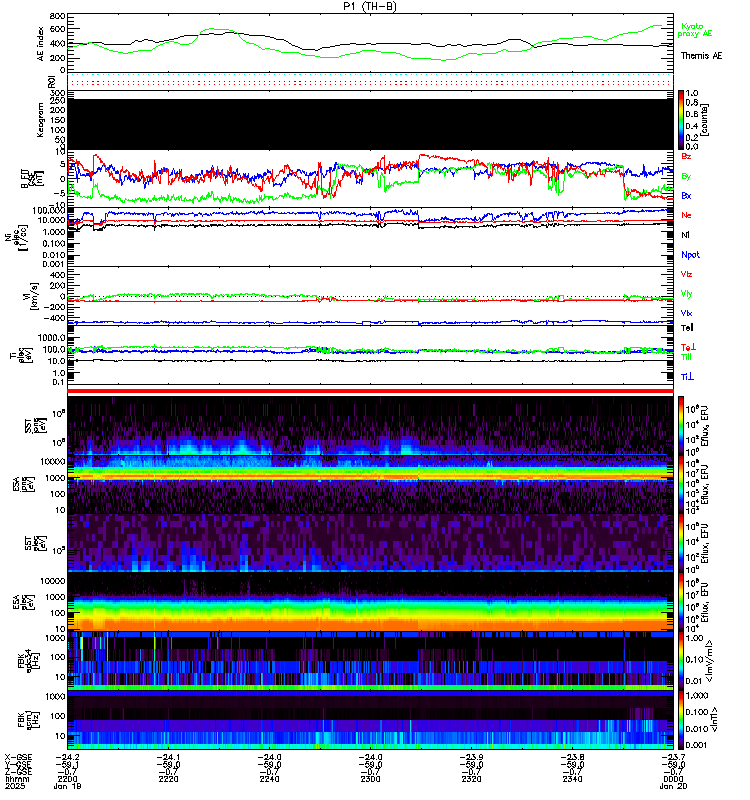Screen dimensions: 750x800
Task: Click the B_FIT y-axis label
Action: 32,179
